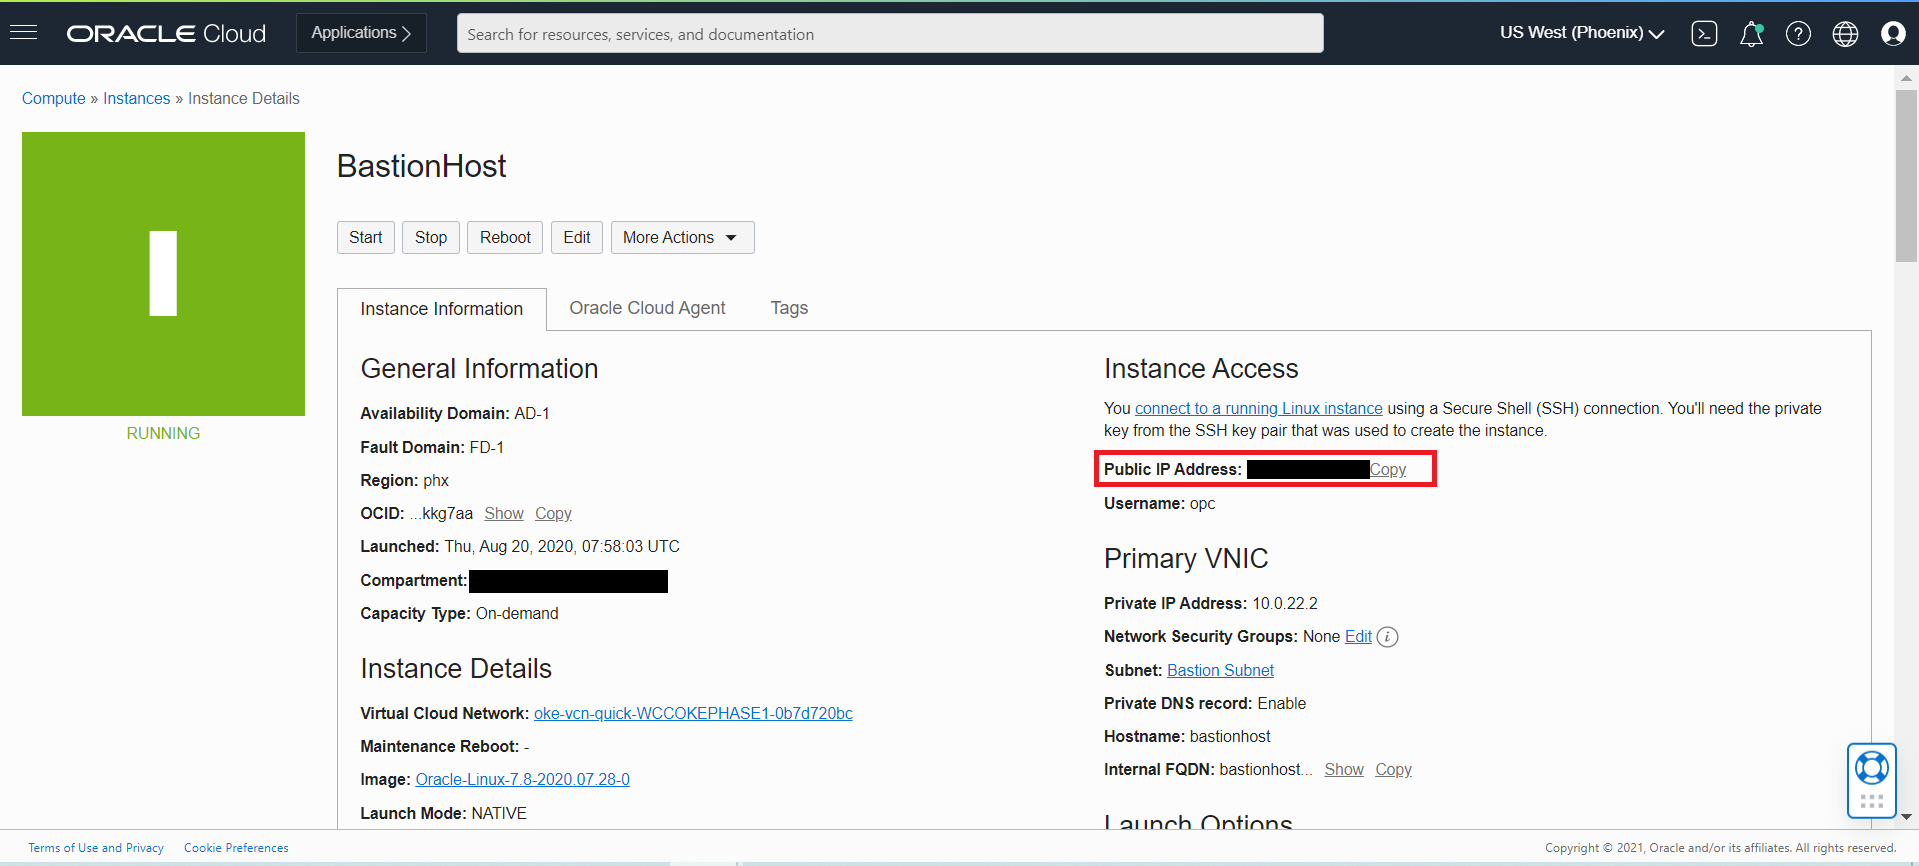Switch to the Tags tab
Viewport: 1919px width, 866px height.
click(789, 308)
